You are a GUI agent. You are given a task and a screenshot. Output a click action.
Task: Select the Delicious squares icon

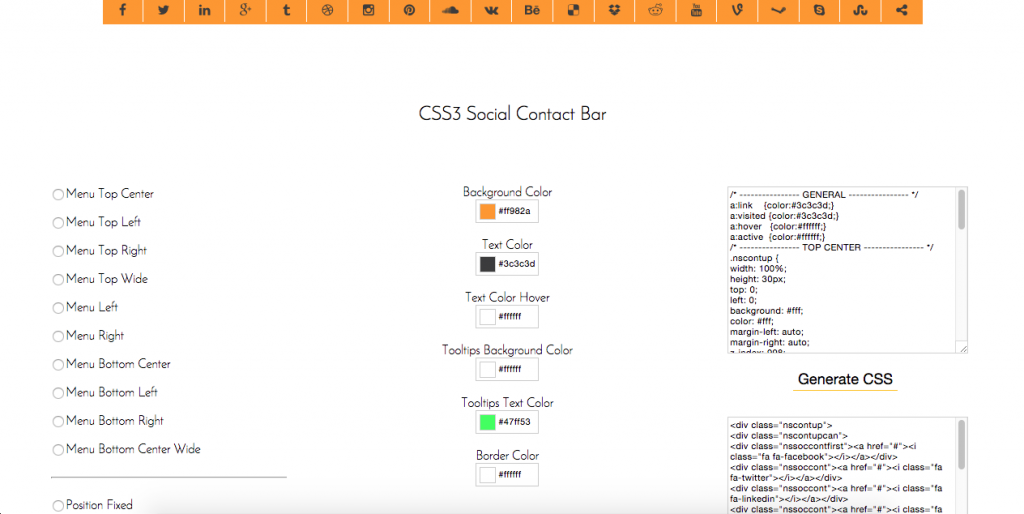pyautogui.click(x=573, y=10)
